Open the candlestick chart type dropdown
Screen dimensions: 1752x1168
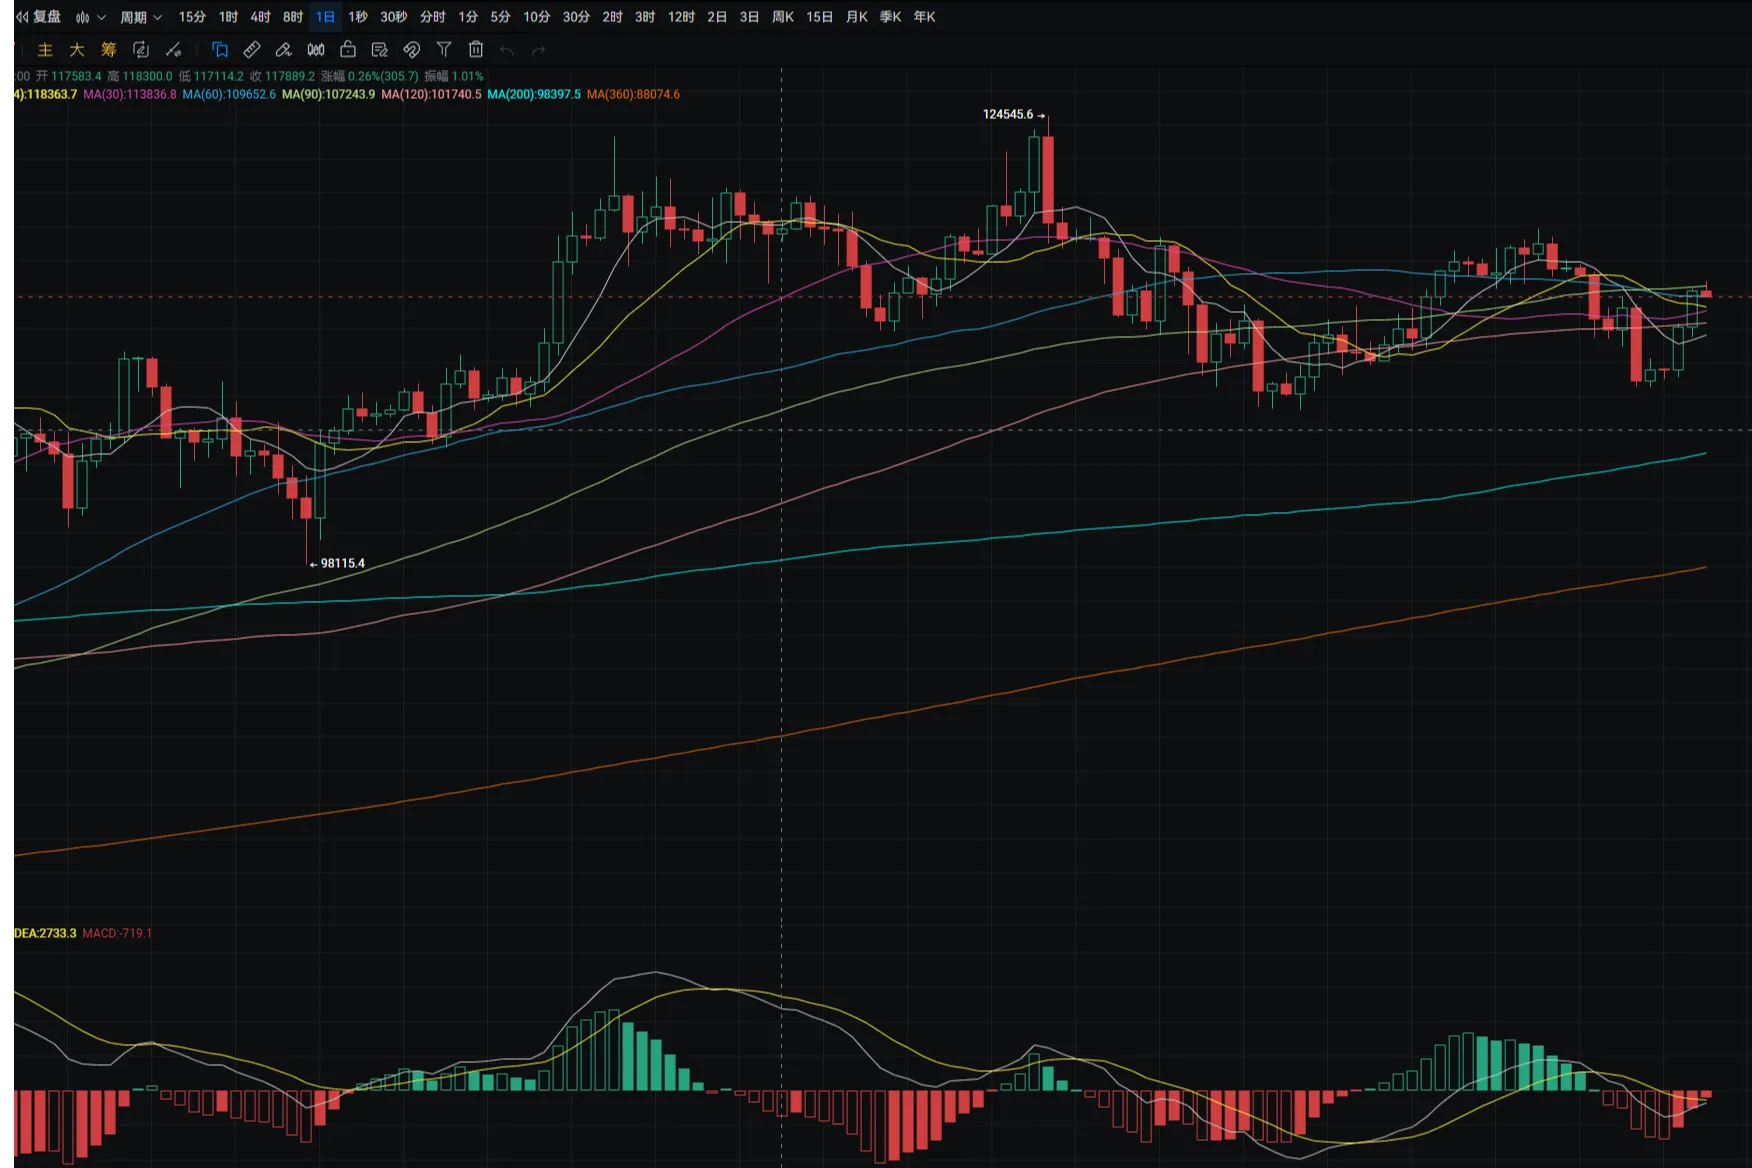coord(90,17)
